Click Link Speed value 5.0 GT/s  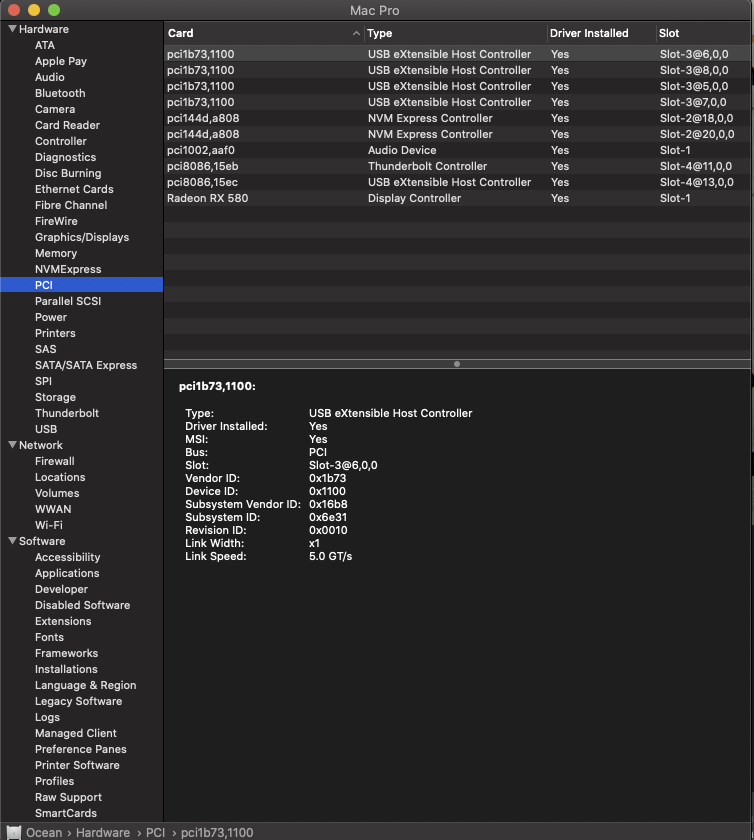coord(331,556)
